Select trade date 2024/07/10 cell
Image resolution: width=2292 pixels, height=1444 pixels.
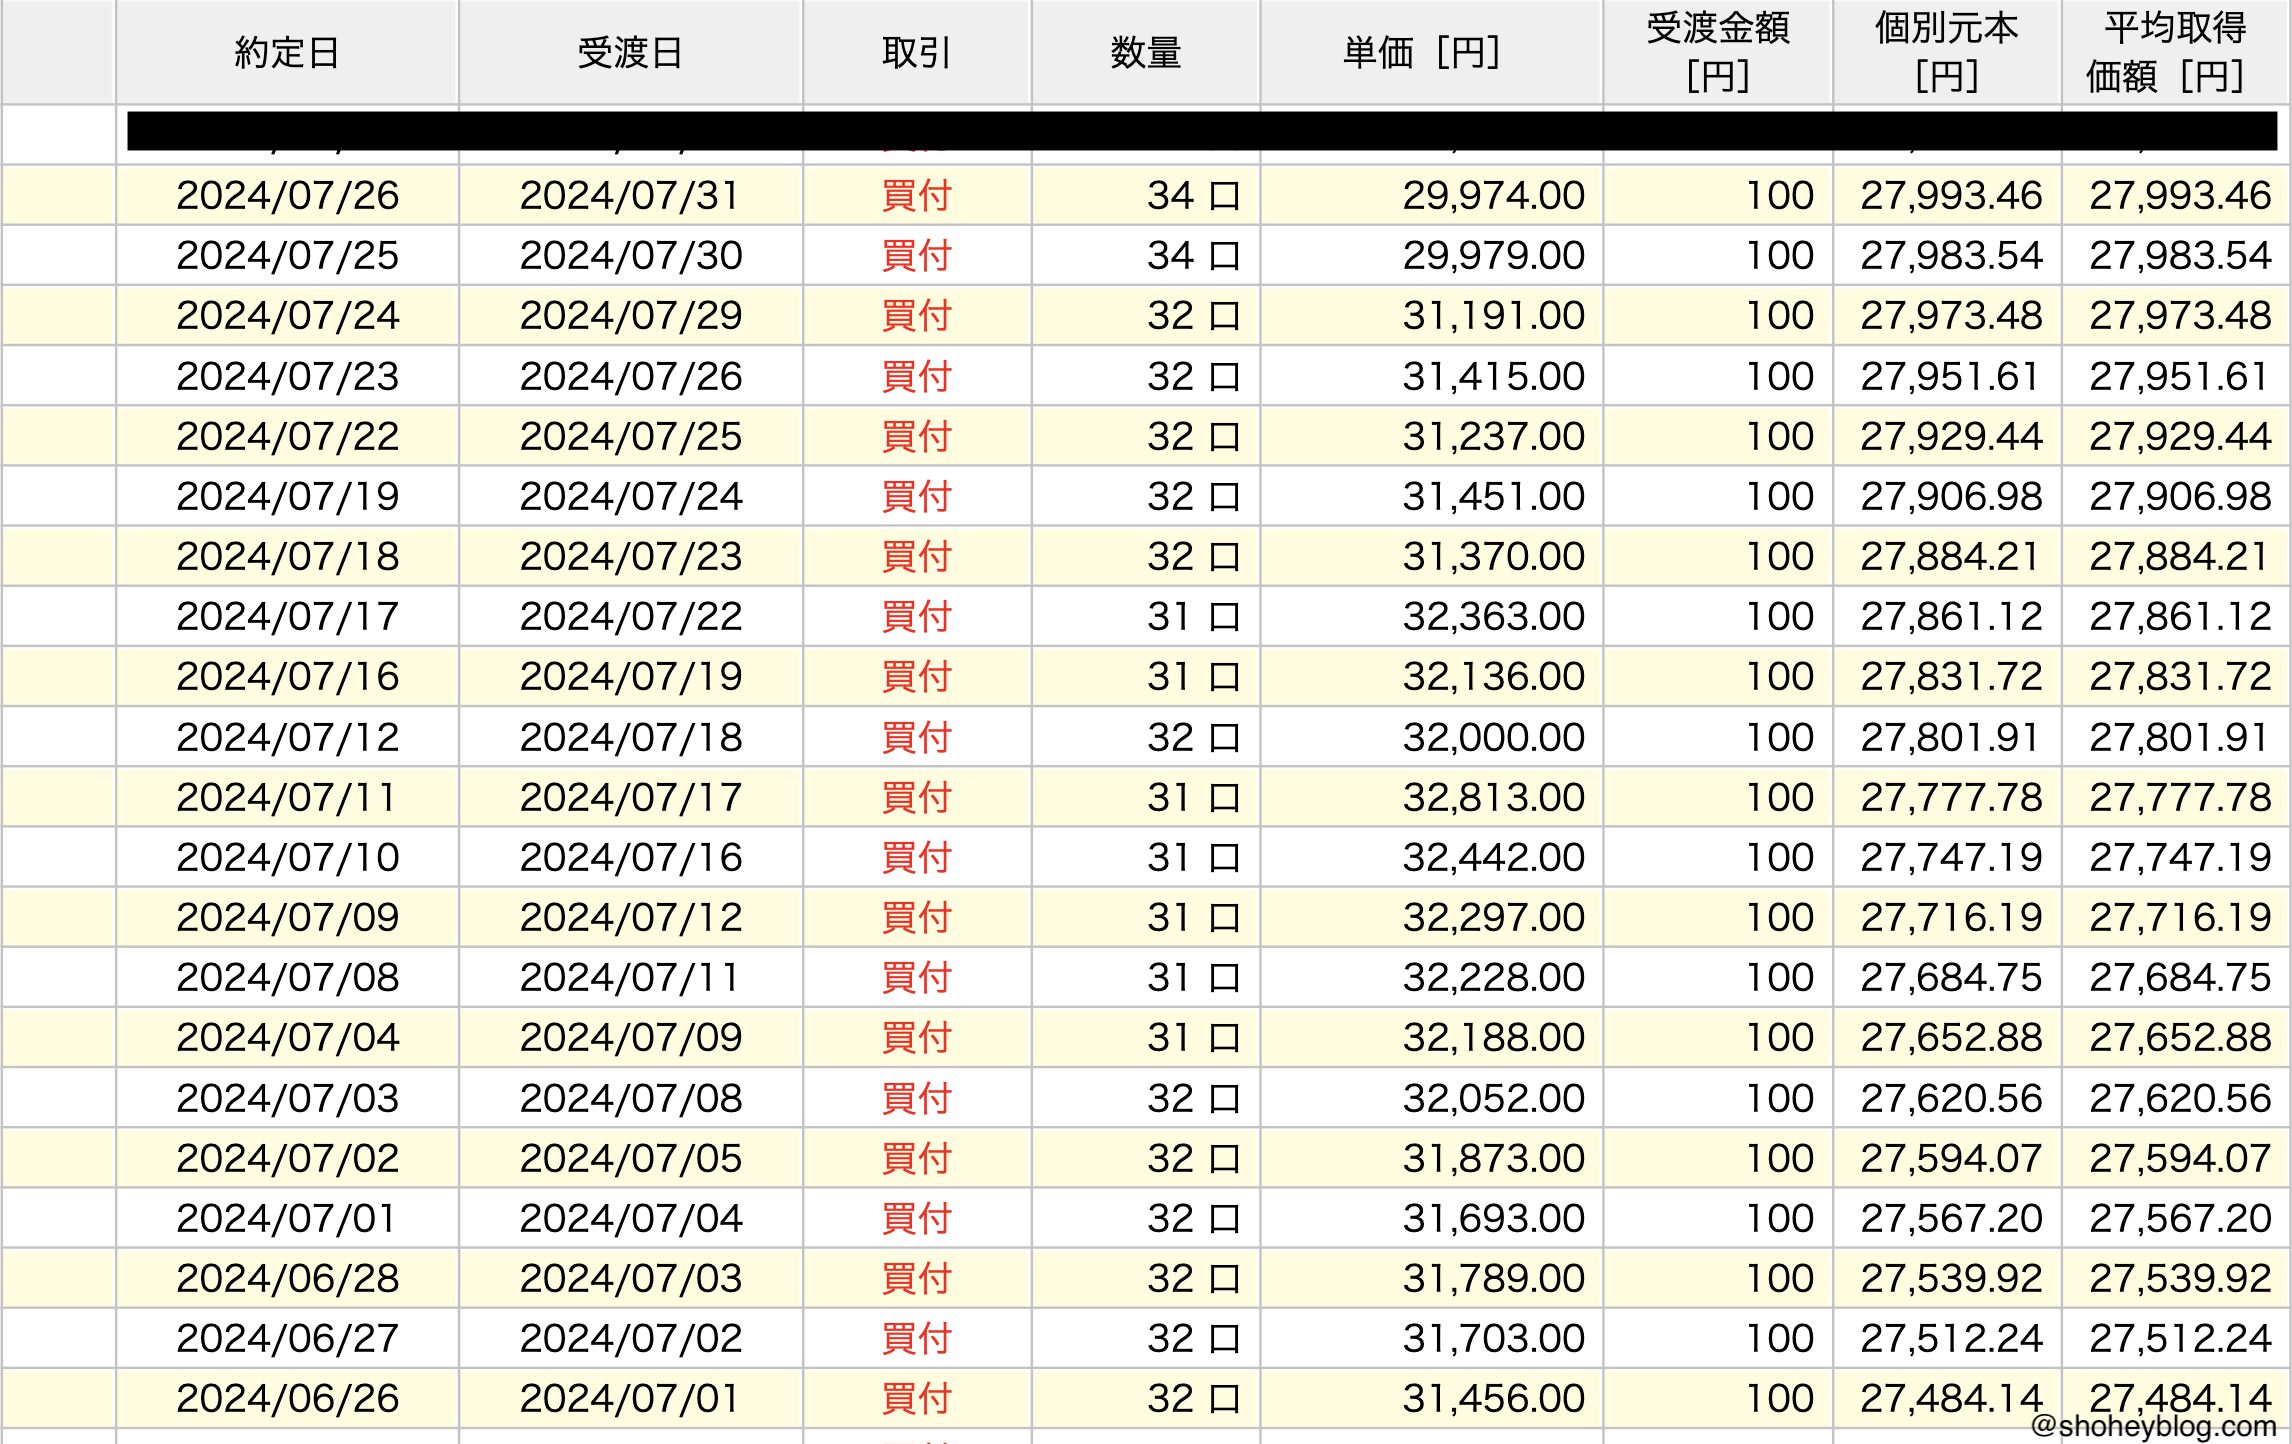287,857
